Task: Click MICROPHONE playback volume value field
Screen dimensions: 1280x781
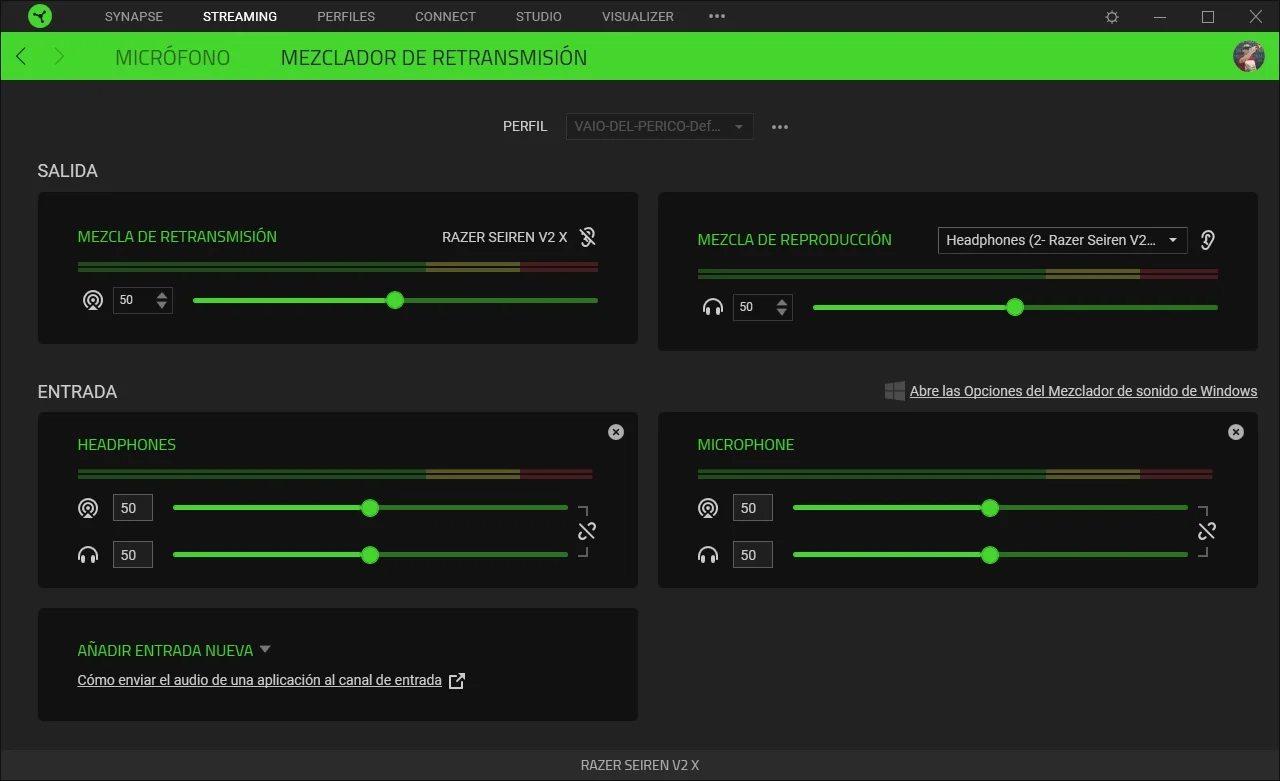Action: (x=753, y=555)
